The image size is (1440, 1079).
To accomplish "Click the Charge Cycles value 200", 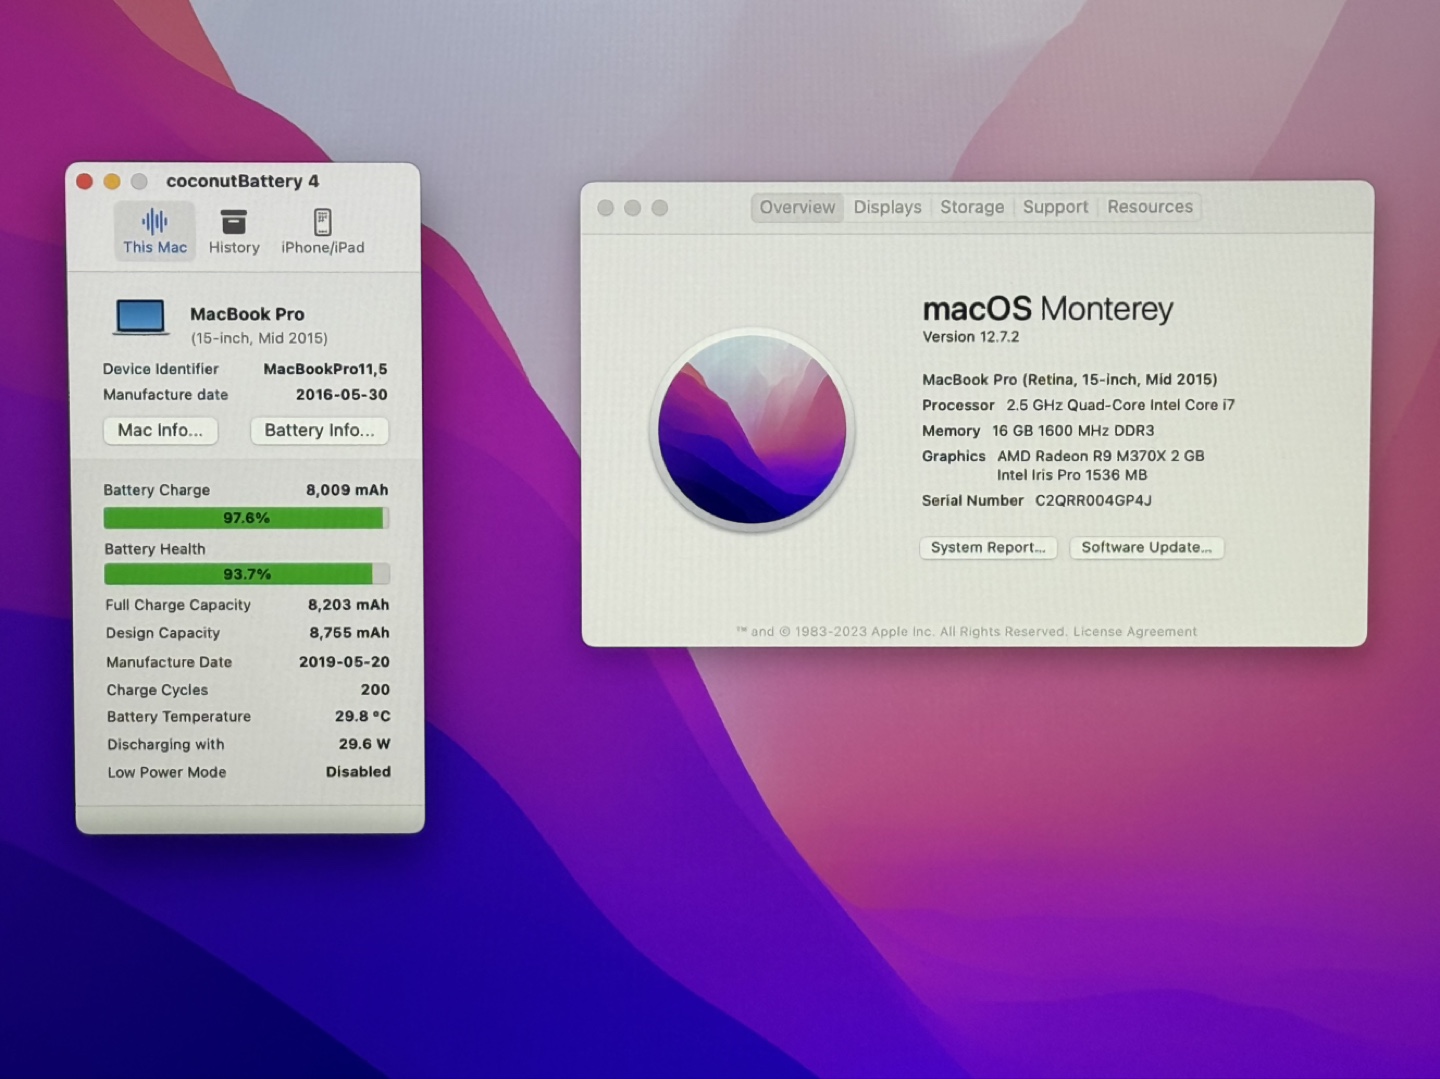I will point(375,690).
